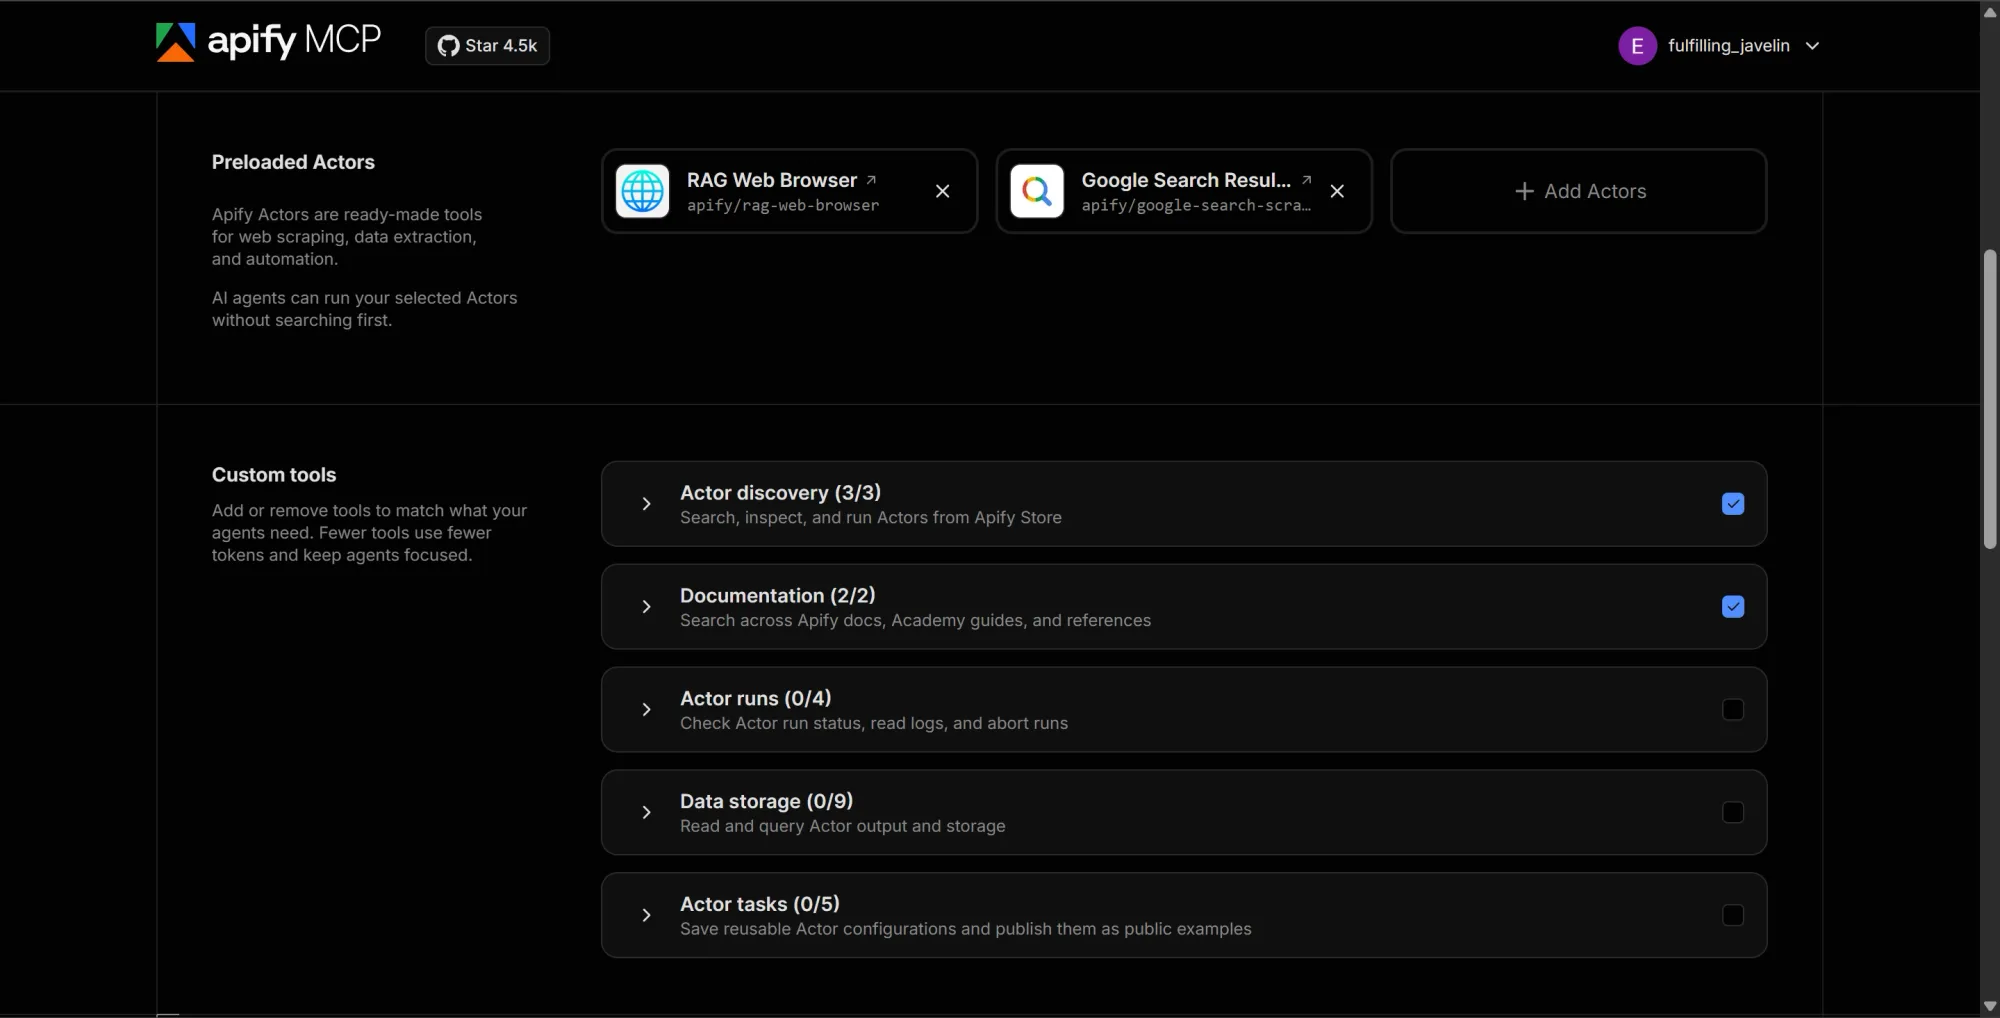Click the Actor runs (0/4) title
This screenshot has height=1018, width=2000.
click(x=755, y=699)
